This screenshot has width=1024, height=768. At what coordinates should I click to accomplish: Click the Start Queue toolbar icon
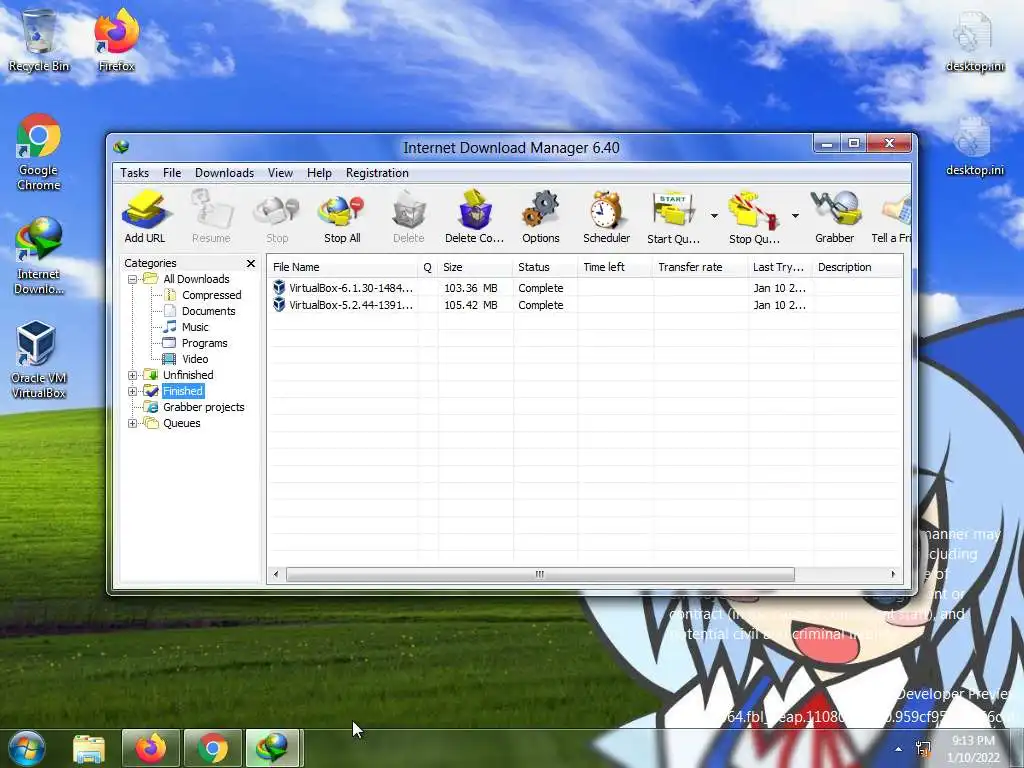pos(673,217)
